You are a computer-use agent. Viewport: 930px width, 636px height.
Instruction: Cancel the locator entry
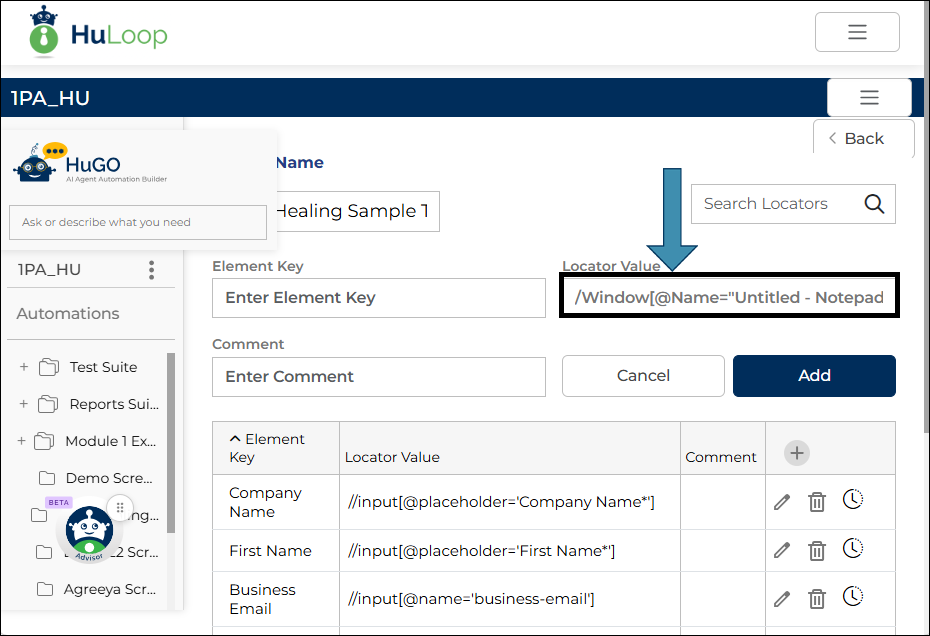[643, 376]
